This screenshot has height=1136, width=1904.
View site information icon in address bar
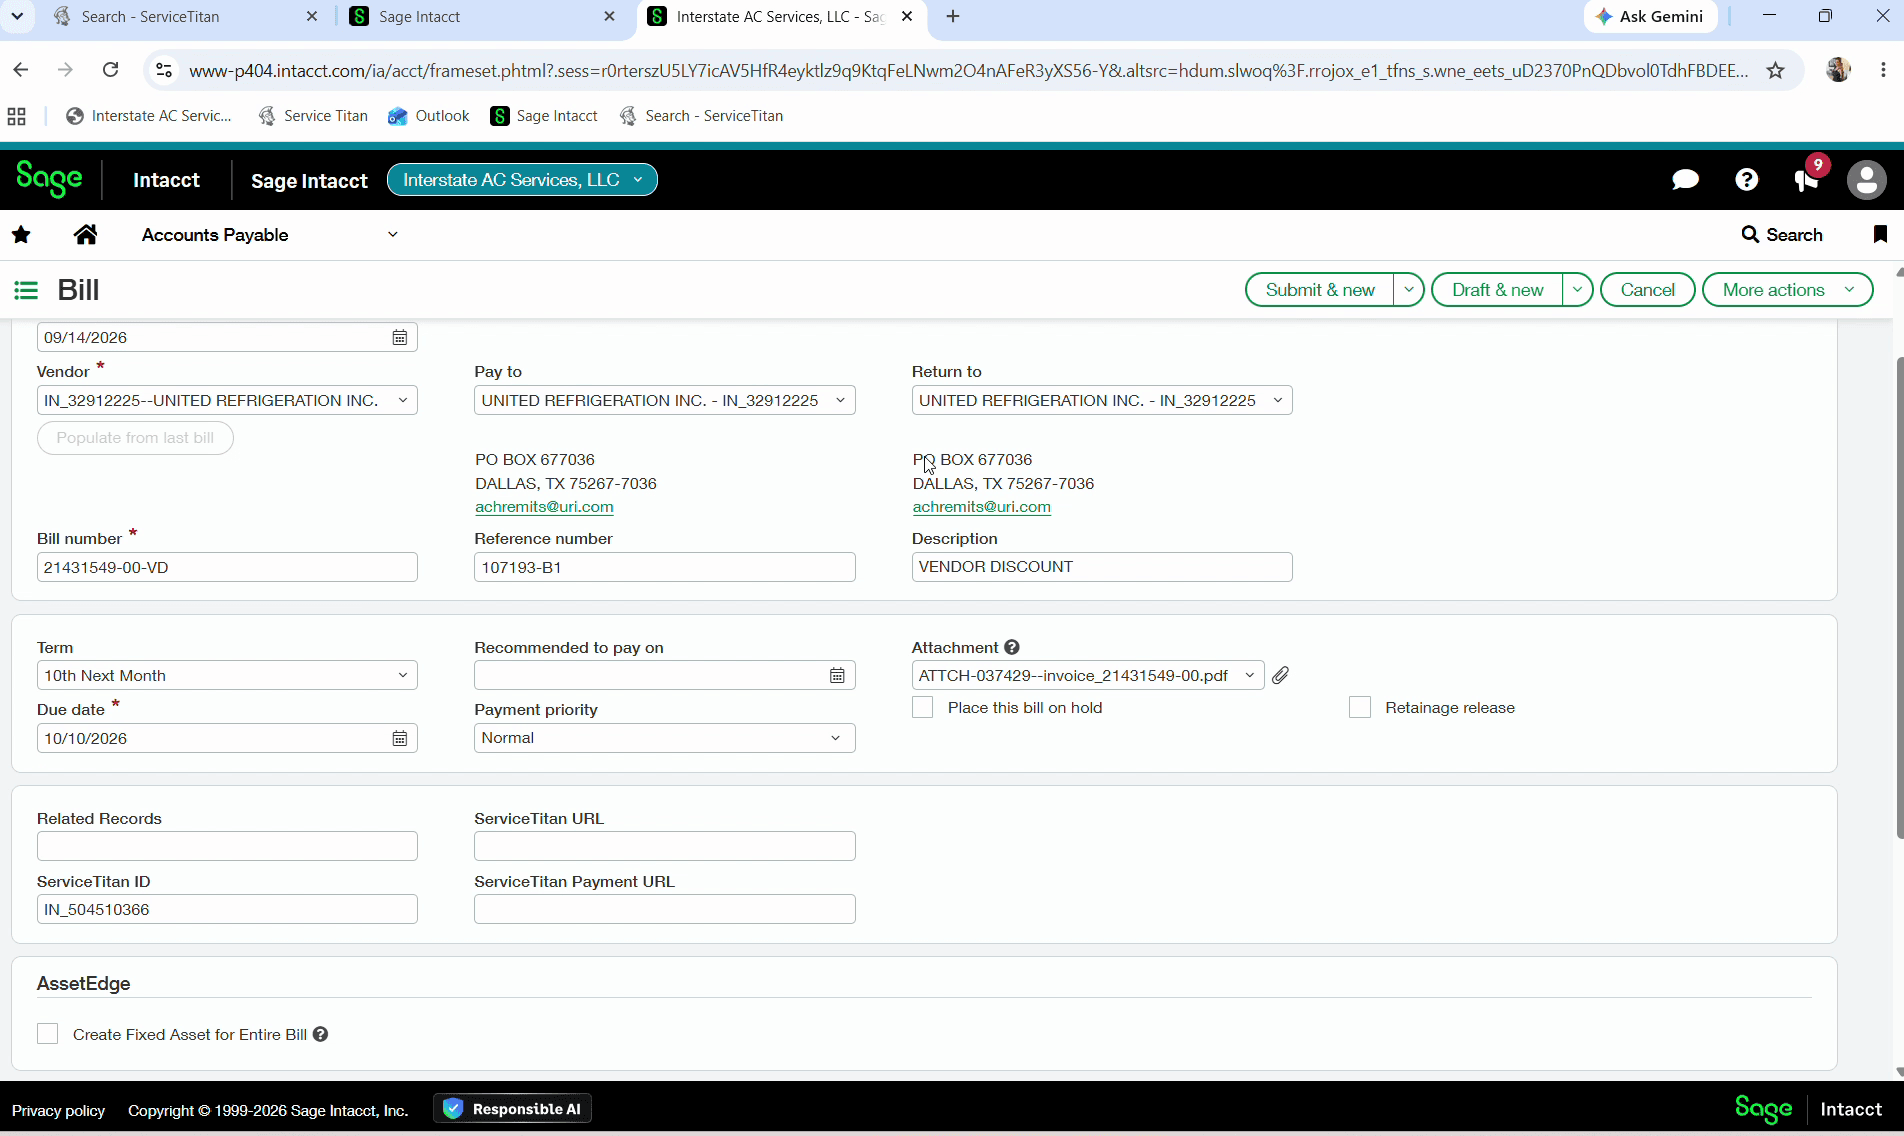(164, 70)
